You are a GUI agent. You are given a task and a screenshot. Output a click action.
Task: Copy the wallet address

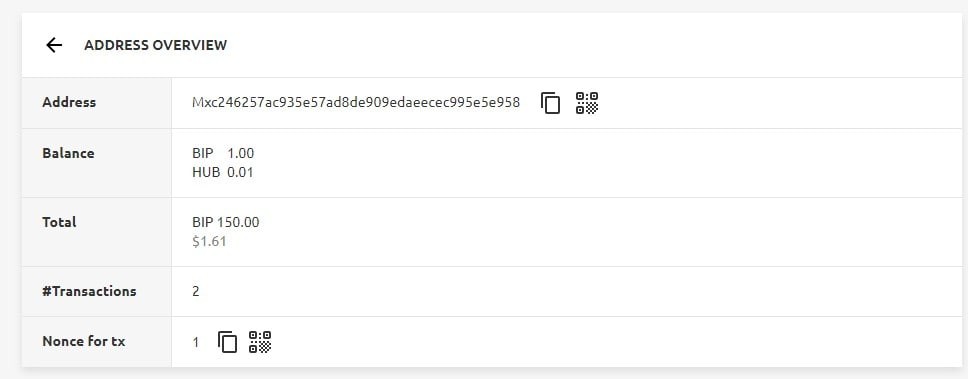[x=550, y=102]
